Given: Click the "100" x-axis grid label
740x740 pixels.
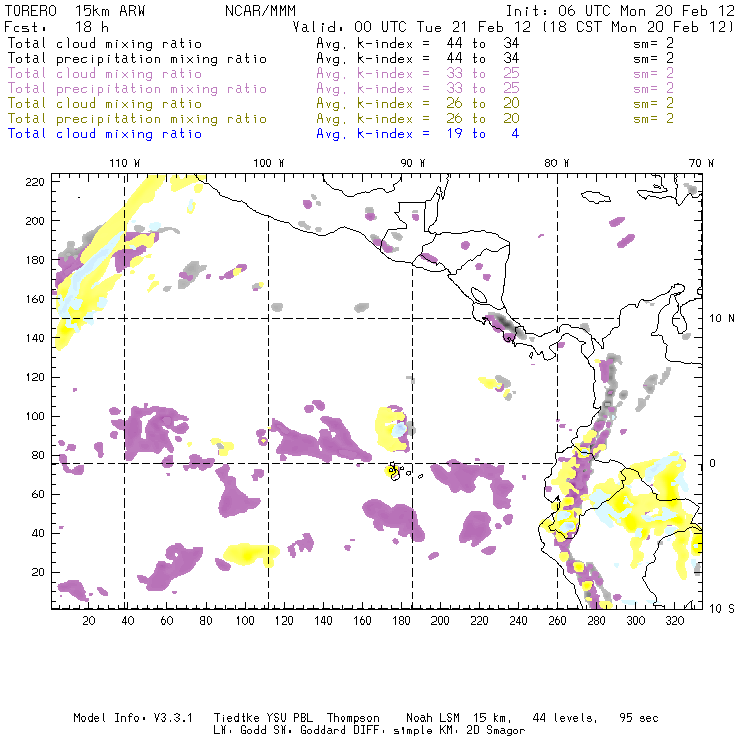Looking at the screenshot, I should (245, 621).
